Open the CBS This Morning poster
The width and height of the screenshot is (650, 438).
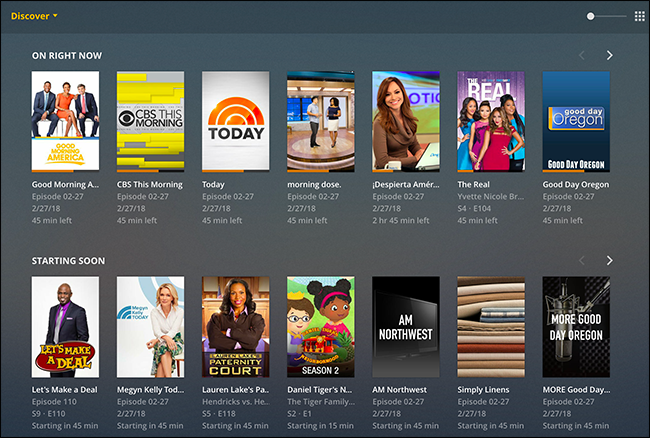[150, 121]
